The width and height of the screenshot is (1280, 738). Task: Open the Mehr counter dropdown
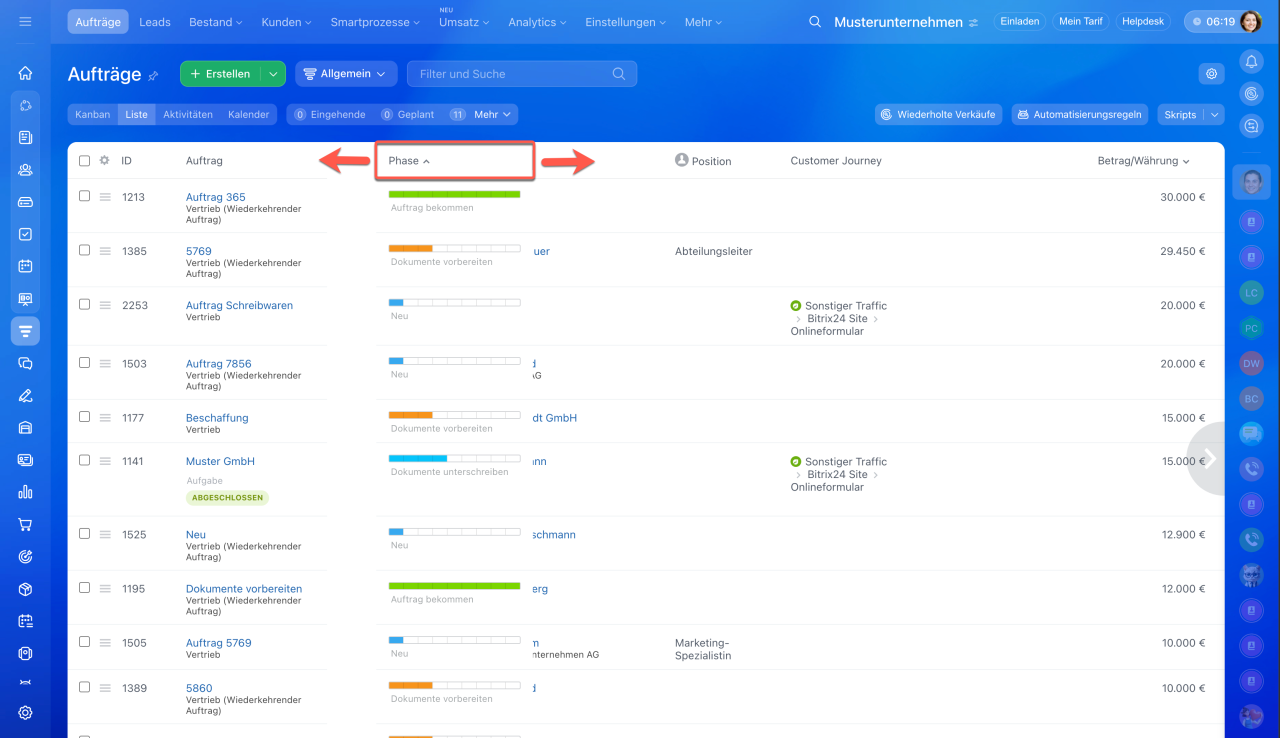click(x=493, y=115)
